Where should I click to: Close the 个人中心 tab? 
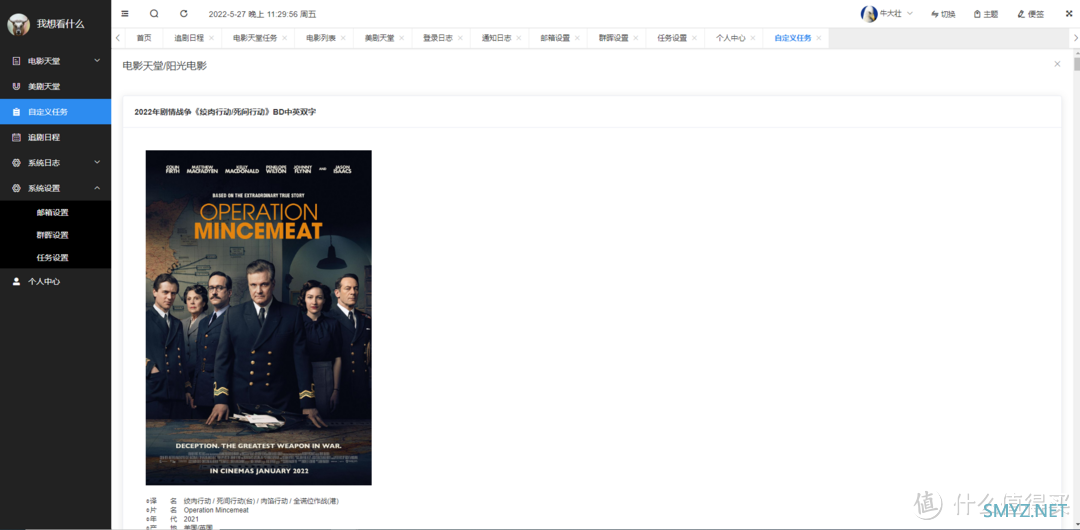click(x=752, y=39)
